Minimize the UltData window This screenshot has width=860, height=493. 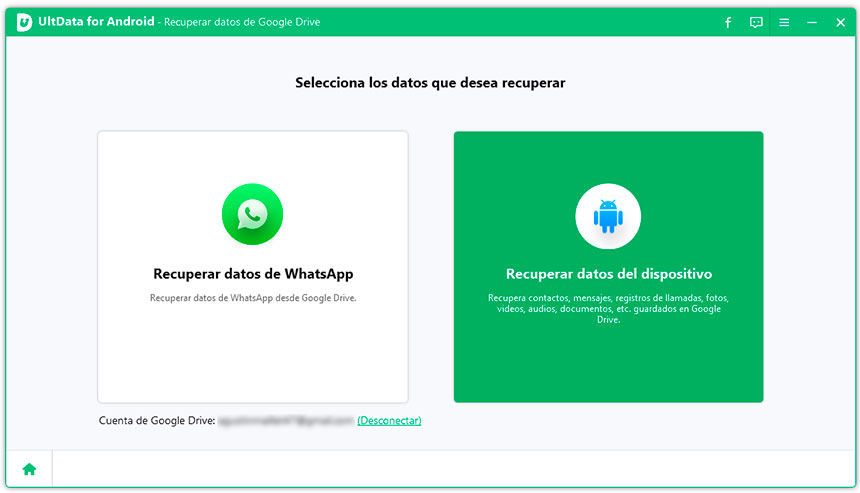(x=812, y=22)
